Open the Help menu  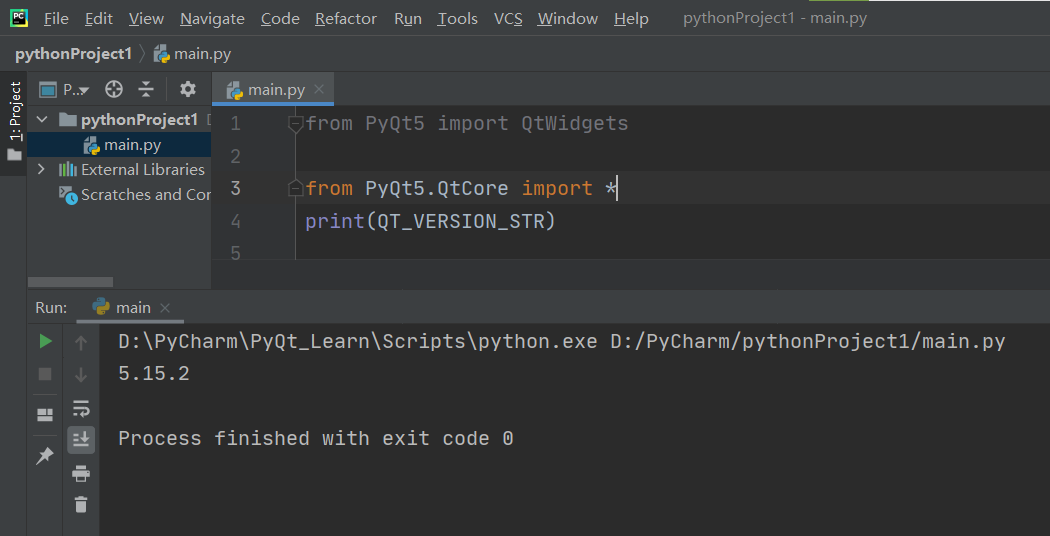(631, 19)
